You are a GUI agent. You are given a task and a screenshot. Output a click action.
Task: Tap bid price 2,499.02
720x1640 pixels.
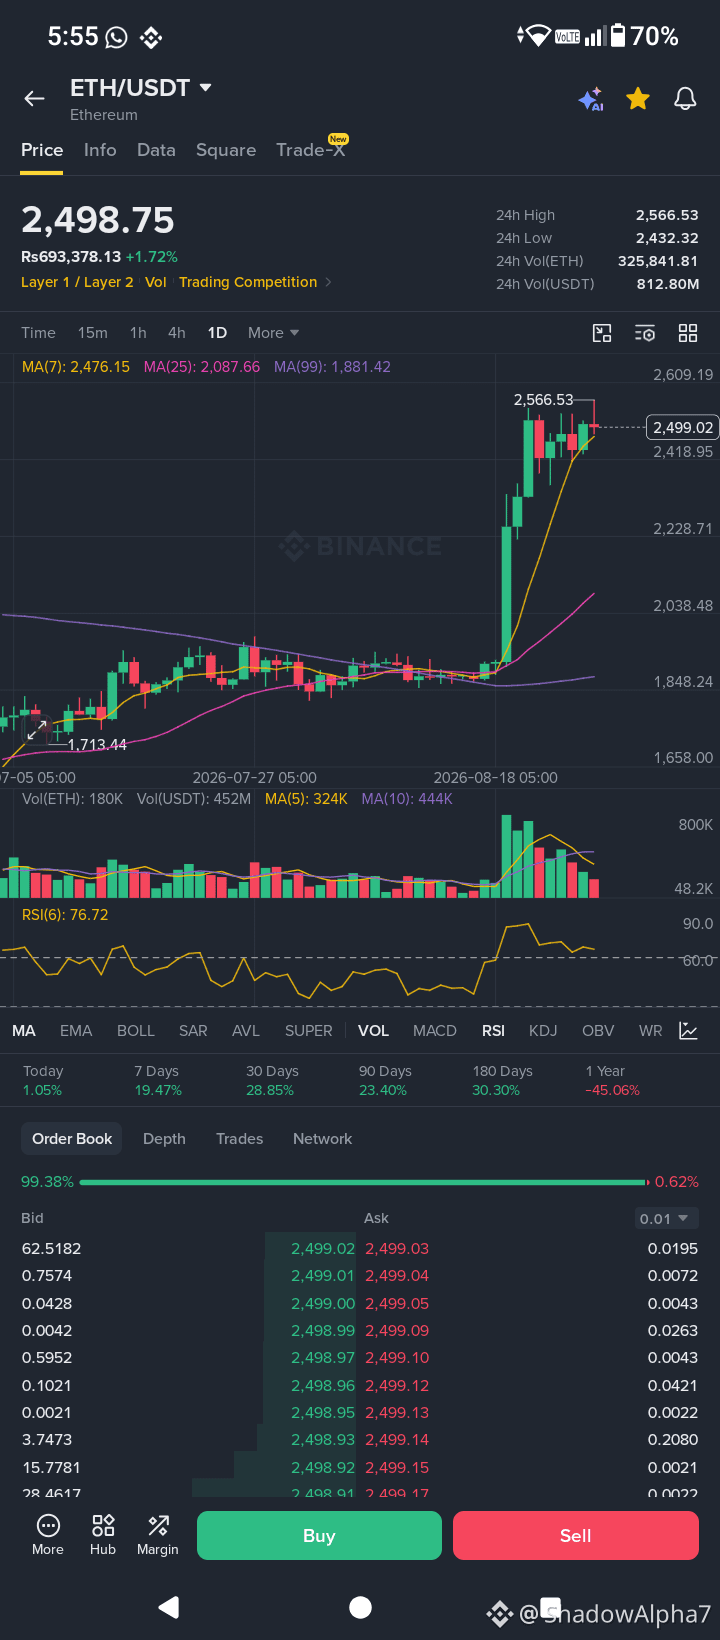click(x=323, y=1249)
